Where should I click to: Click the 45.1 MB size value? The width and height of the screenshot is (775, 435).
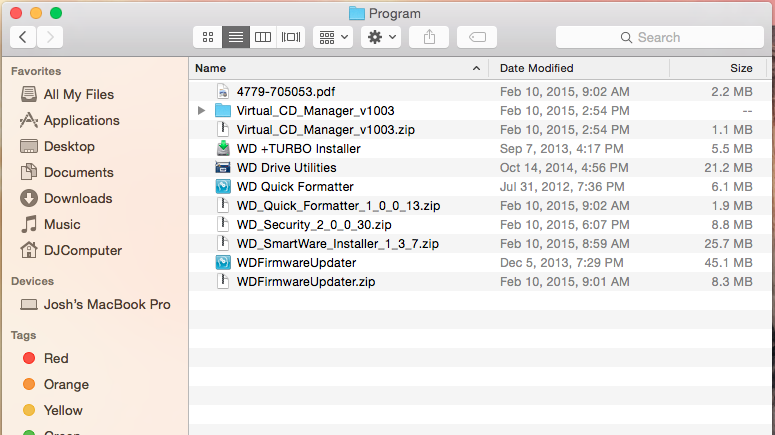[x=728, y=263]
